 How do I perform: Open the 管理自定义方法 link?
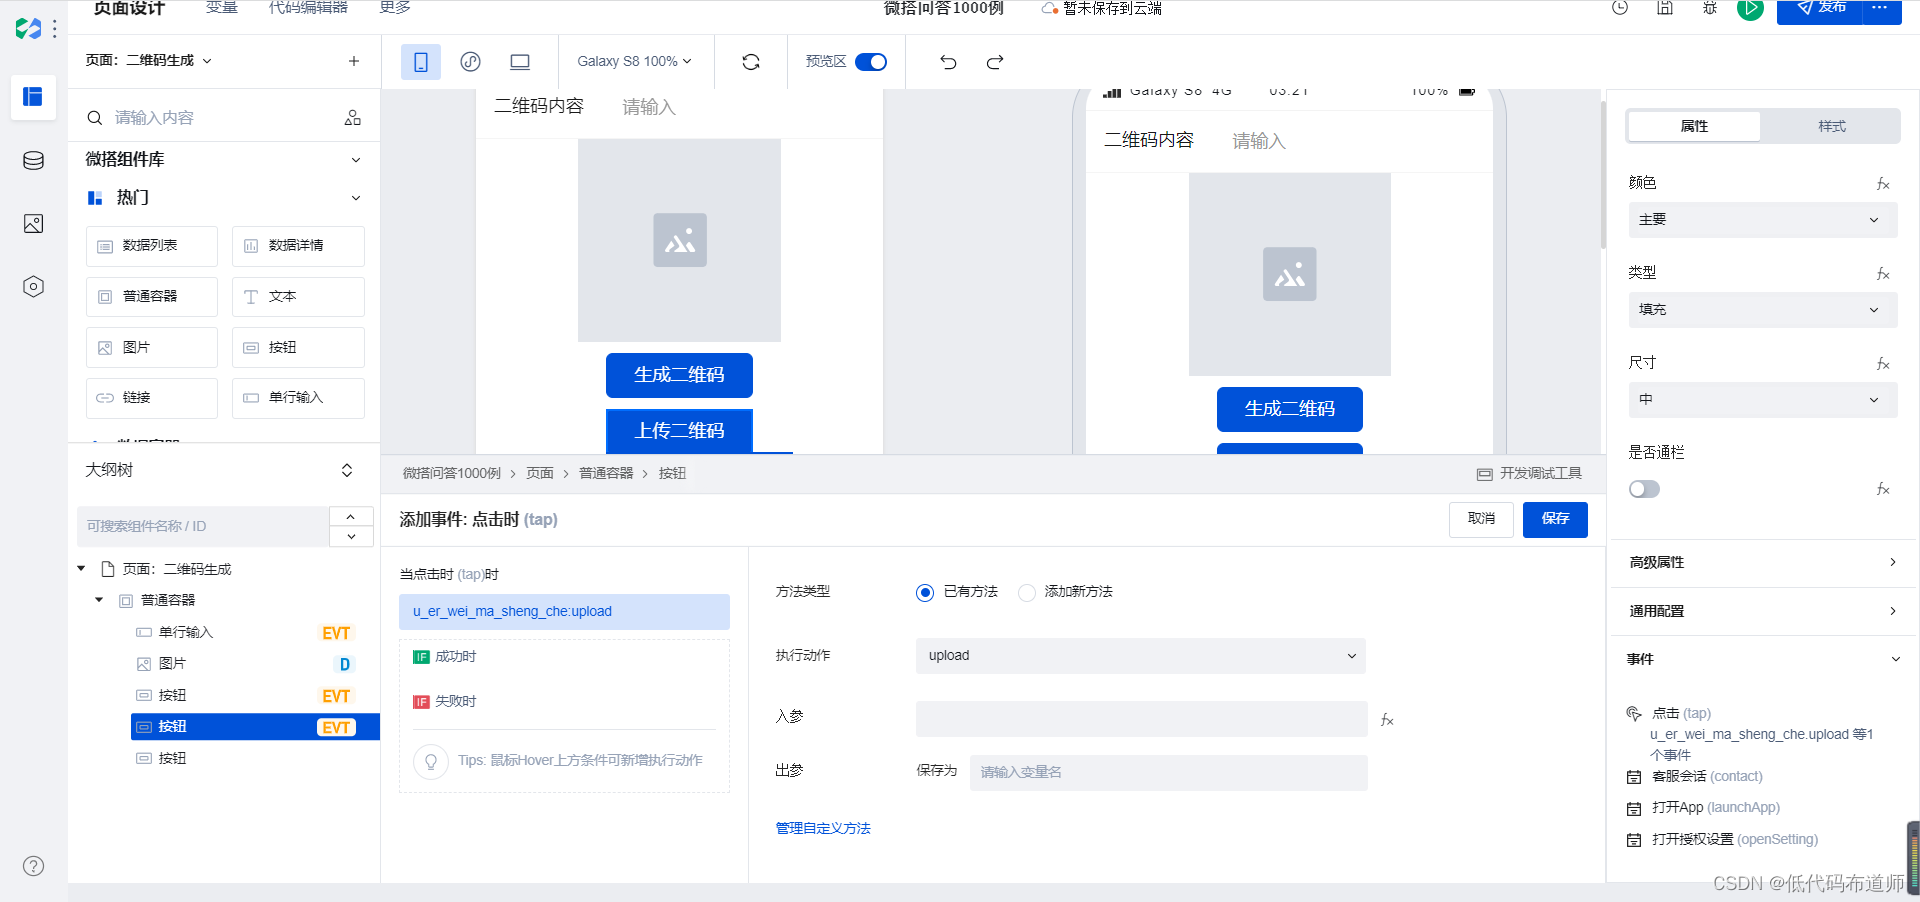823,828
